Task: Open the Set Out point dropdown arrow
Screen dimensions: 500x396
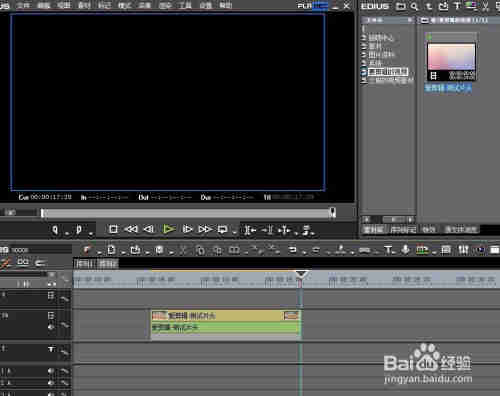Action: [91, 233]
